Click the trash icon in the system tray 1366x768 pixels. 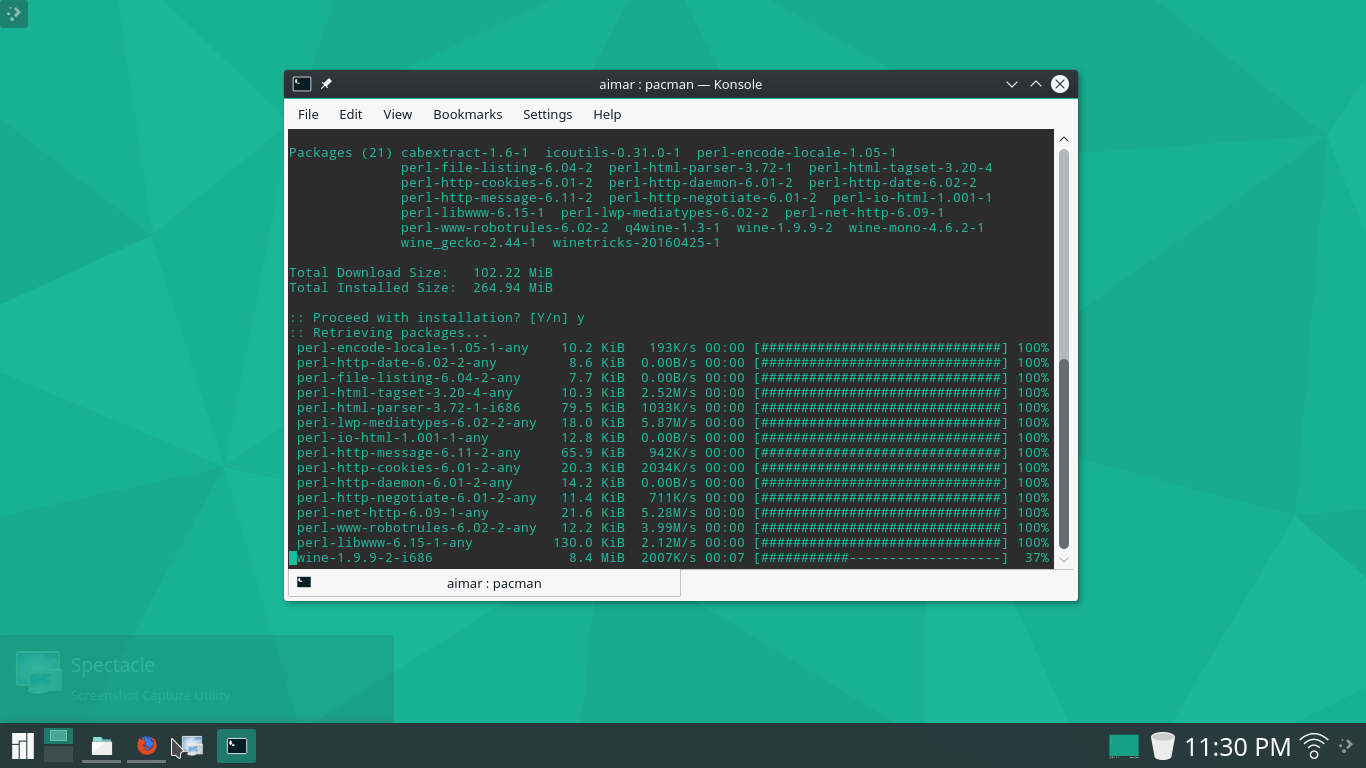[x=1161, y=745]
